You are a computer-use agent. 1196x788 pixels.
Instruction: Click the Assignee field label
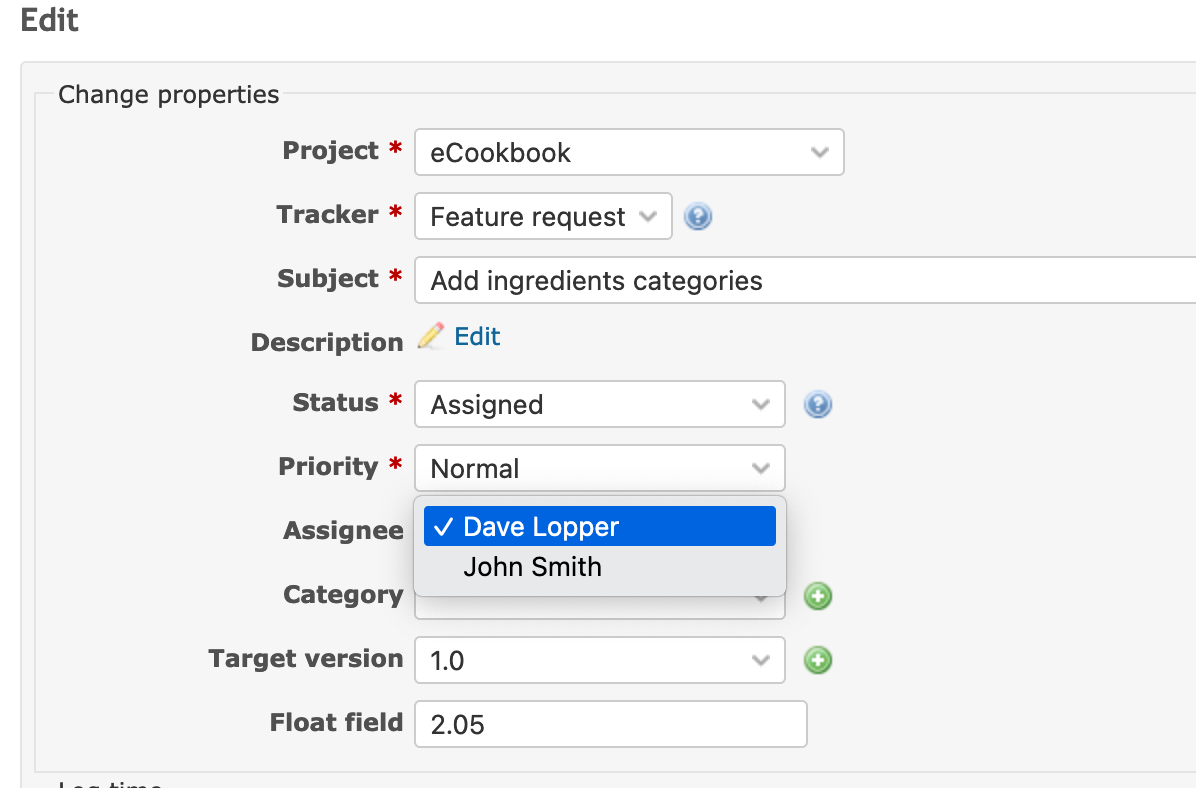click(343, 530)
